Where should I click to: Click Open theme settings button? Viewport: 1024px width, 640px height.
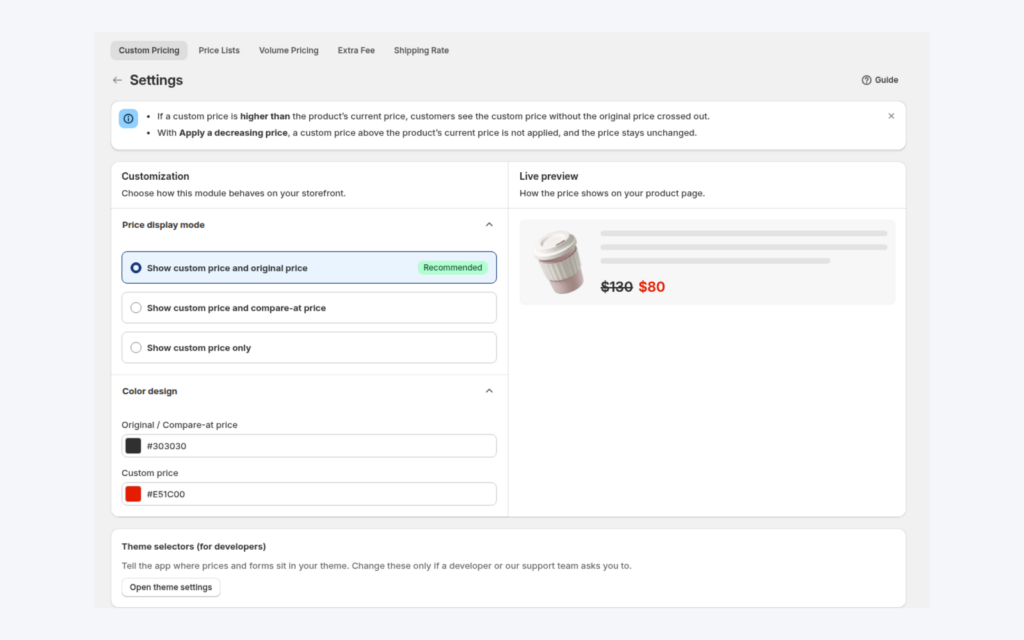pyautogui.click(x=170, y=587)
